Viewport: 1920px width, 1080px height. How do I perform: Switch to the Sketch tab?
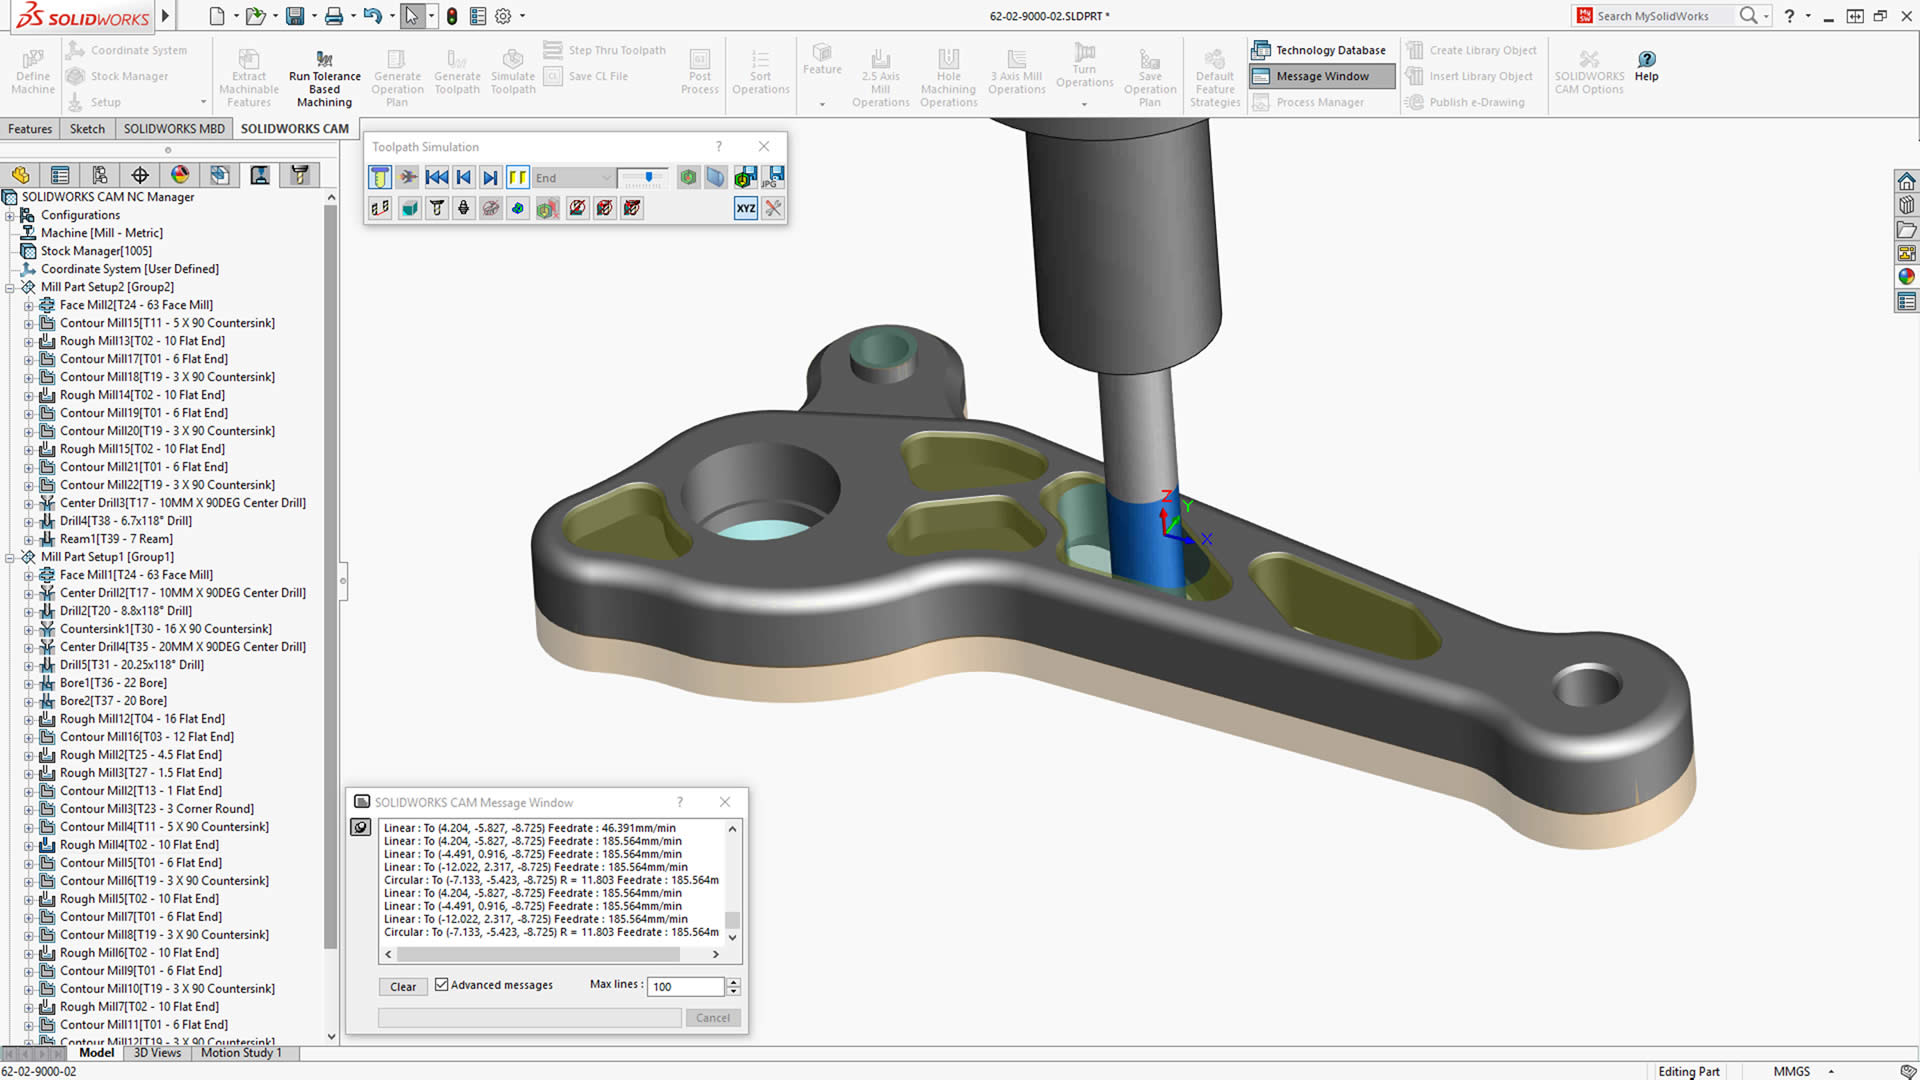(86, 128)
